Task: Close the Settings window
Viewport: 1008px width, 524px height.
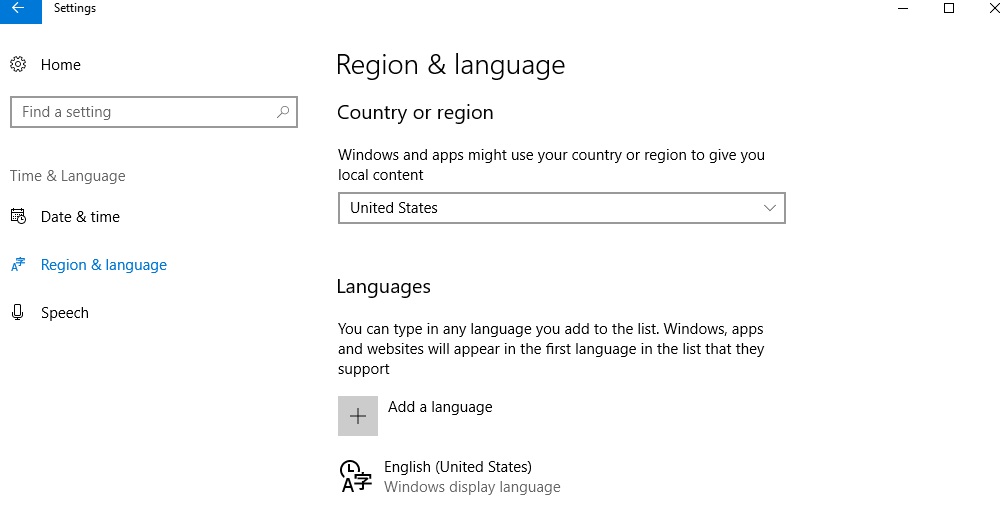Action: pos(995,8)
